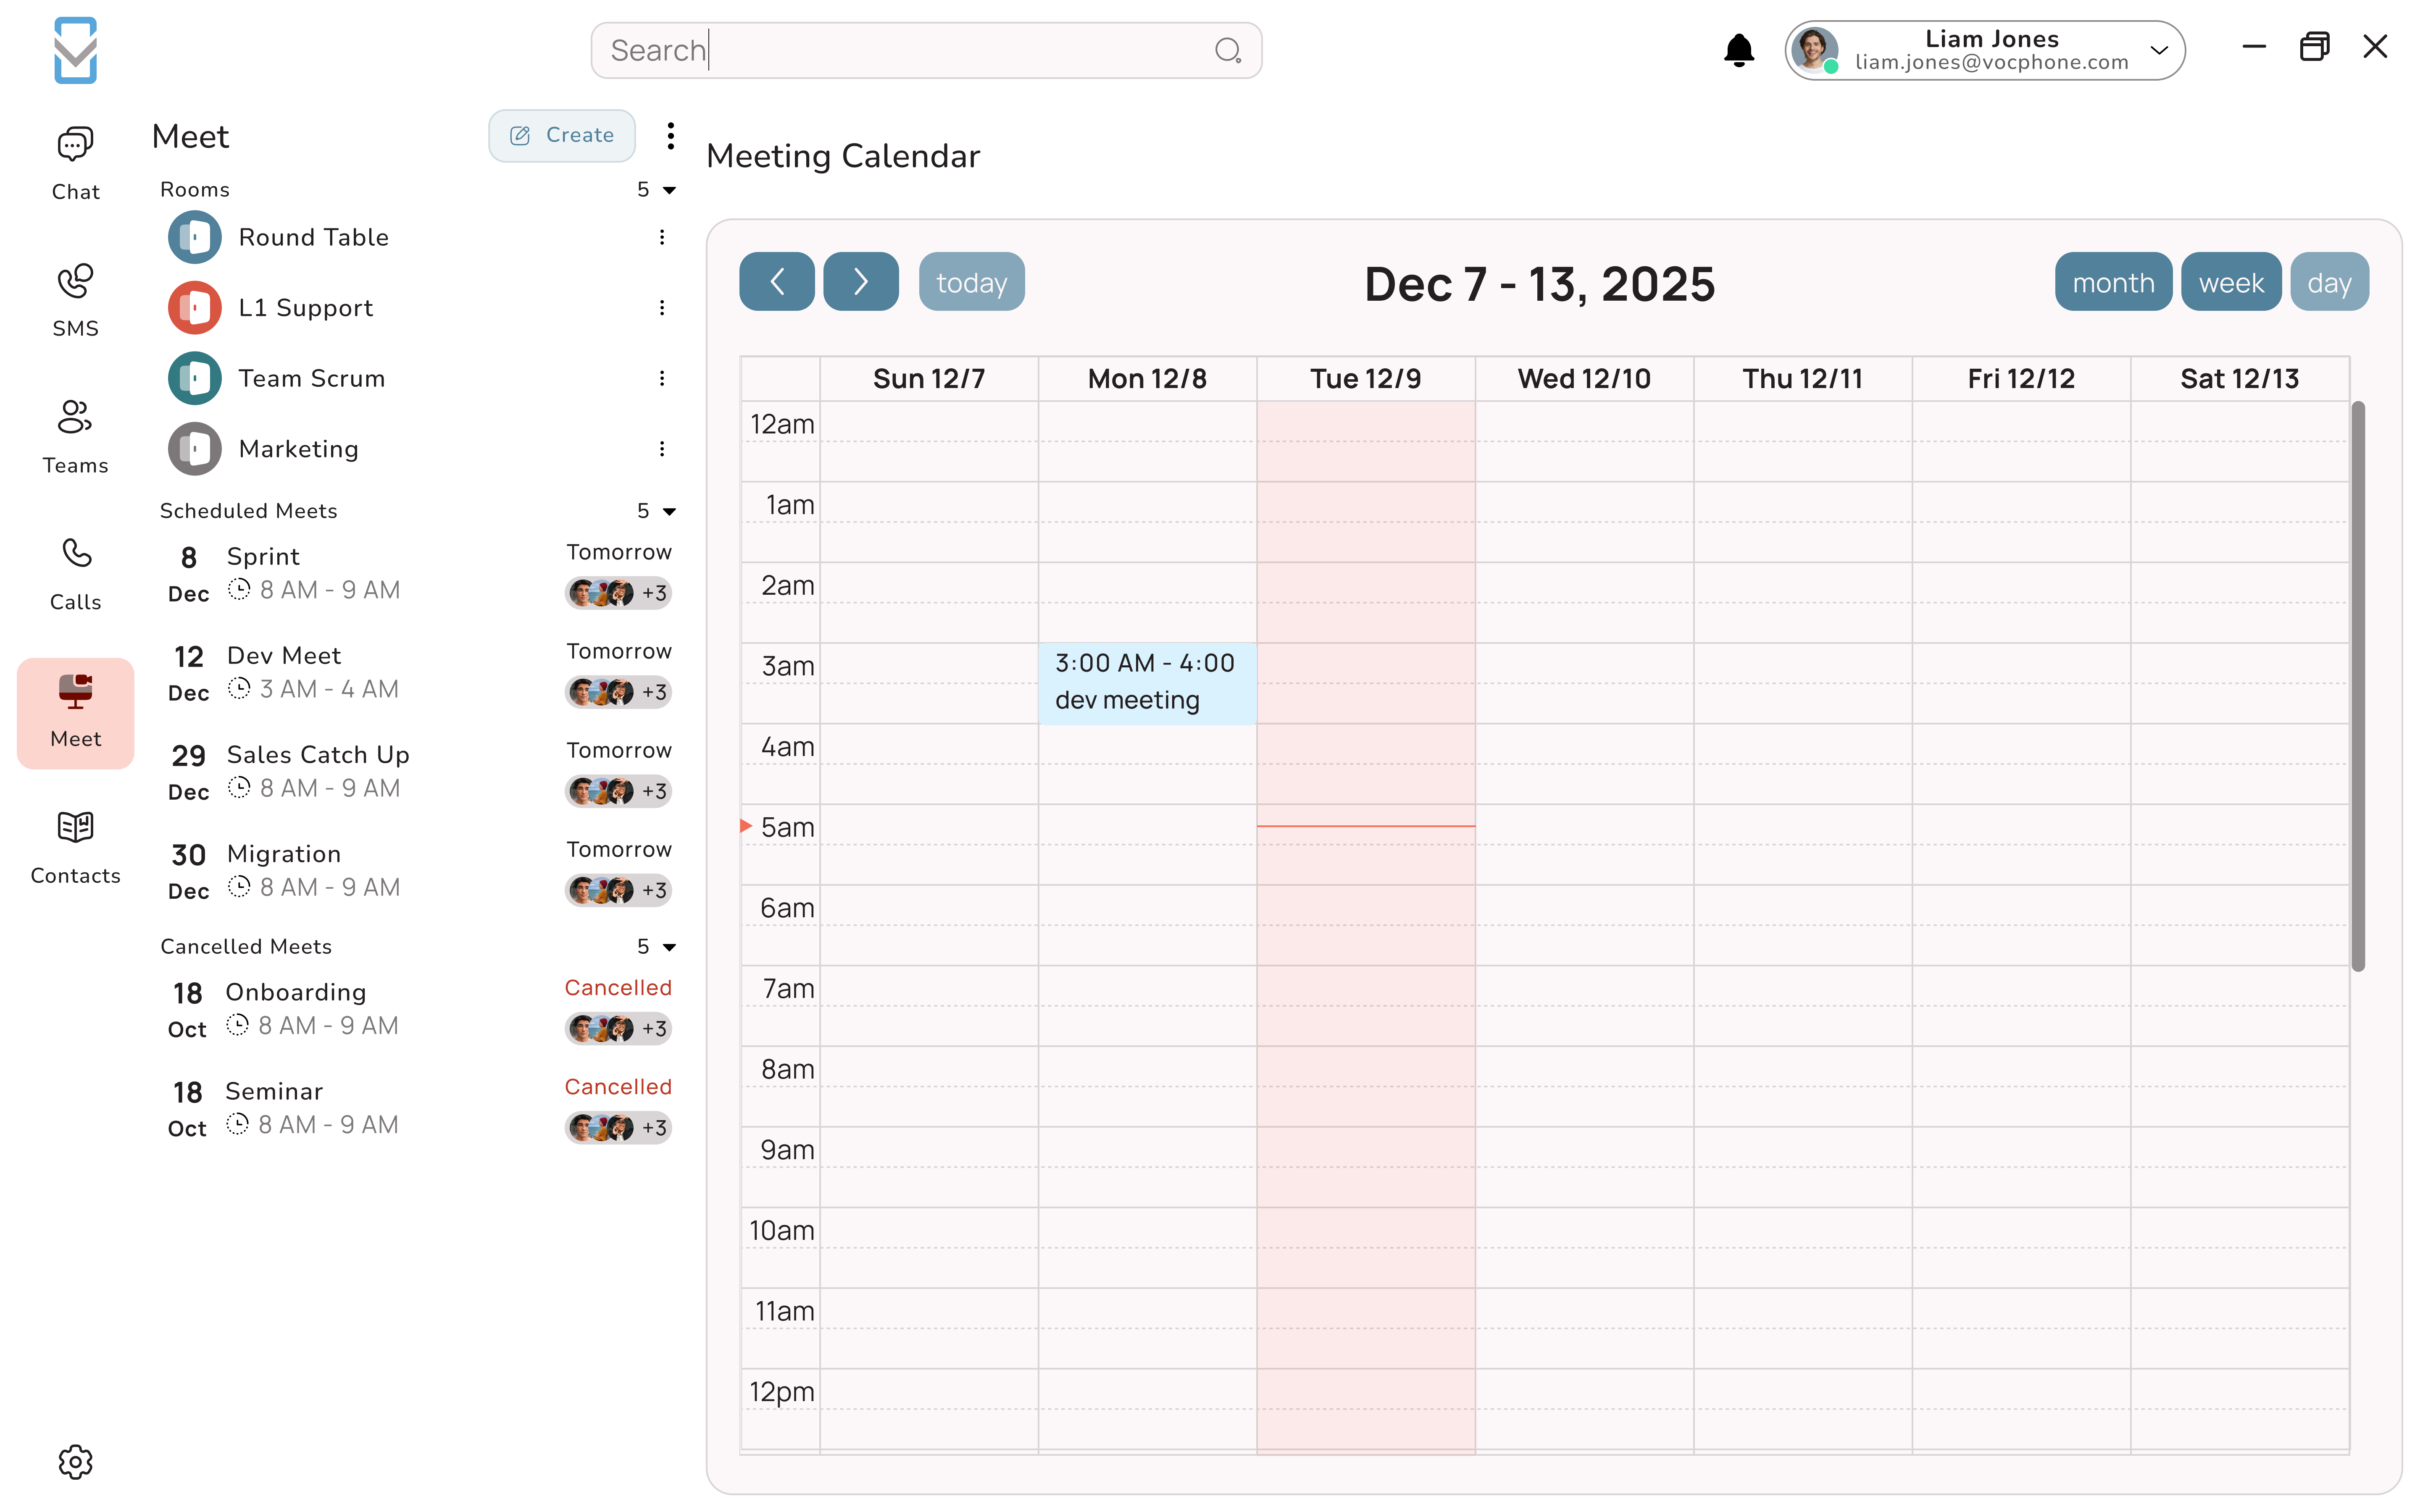Open Meet panel three-dot menu
The width and height of the screenshot is (2420, 1512).
670,135
